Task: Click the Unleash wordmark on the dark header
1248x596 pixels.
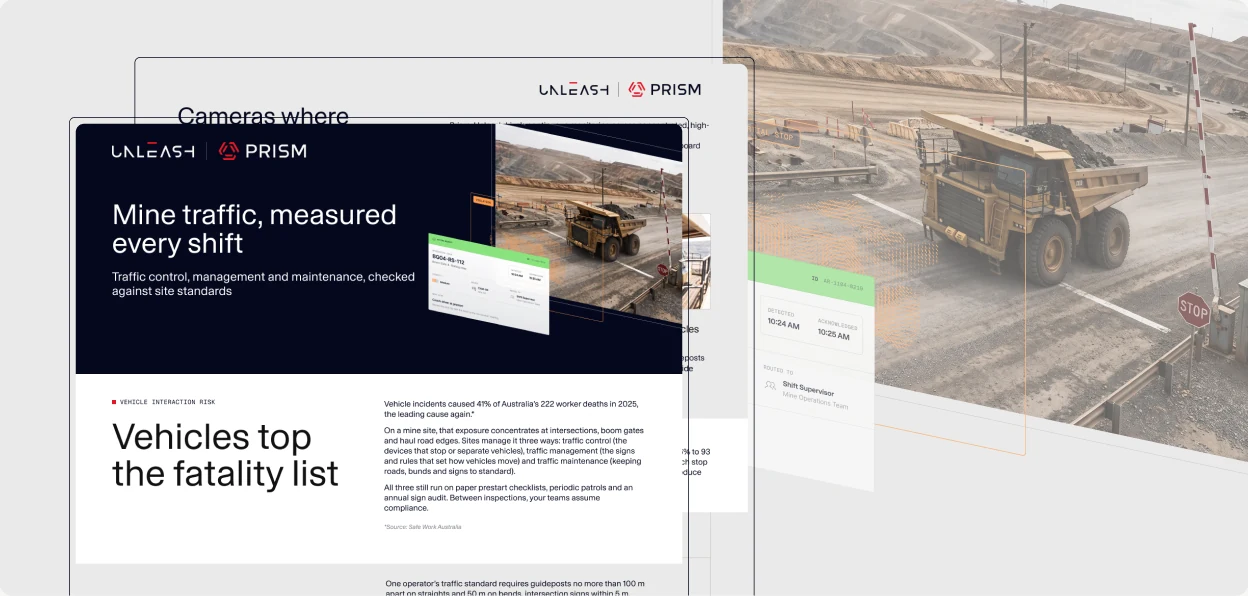Action: coord(153,151)
